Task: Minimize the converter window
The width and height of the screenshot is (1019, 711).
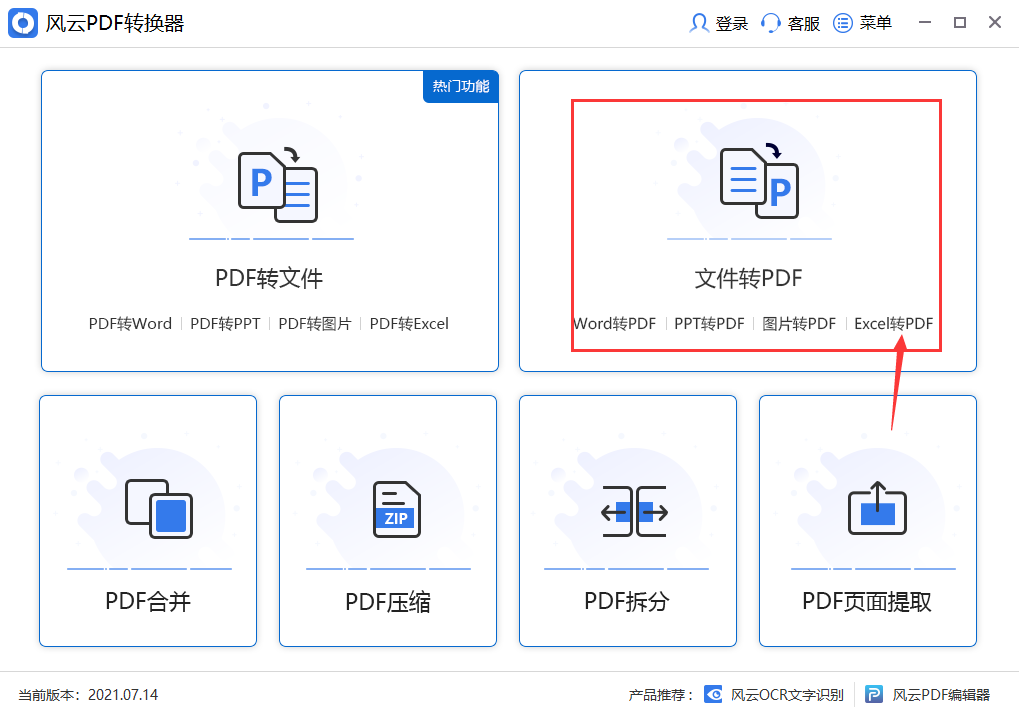Action: (x=925, y=23)
